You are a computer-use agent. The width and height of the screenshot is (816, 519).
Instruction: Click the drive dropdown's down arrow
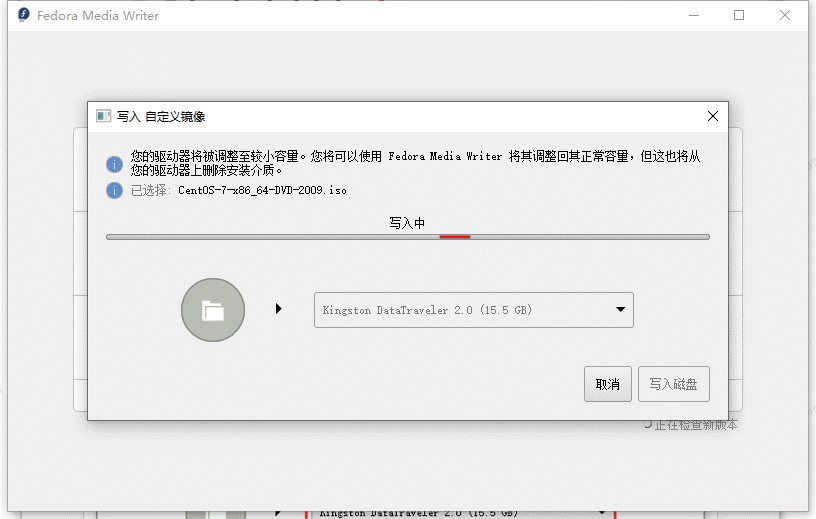[620, 310]
